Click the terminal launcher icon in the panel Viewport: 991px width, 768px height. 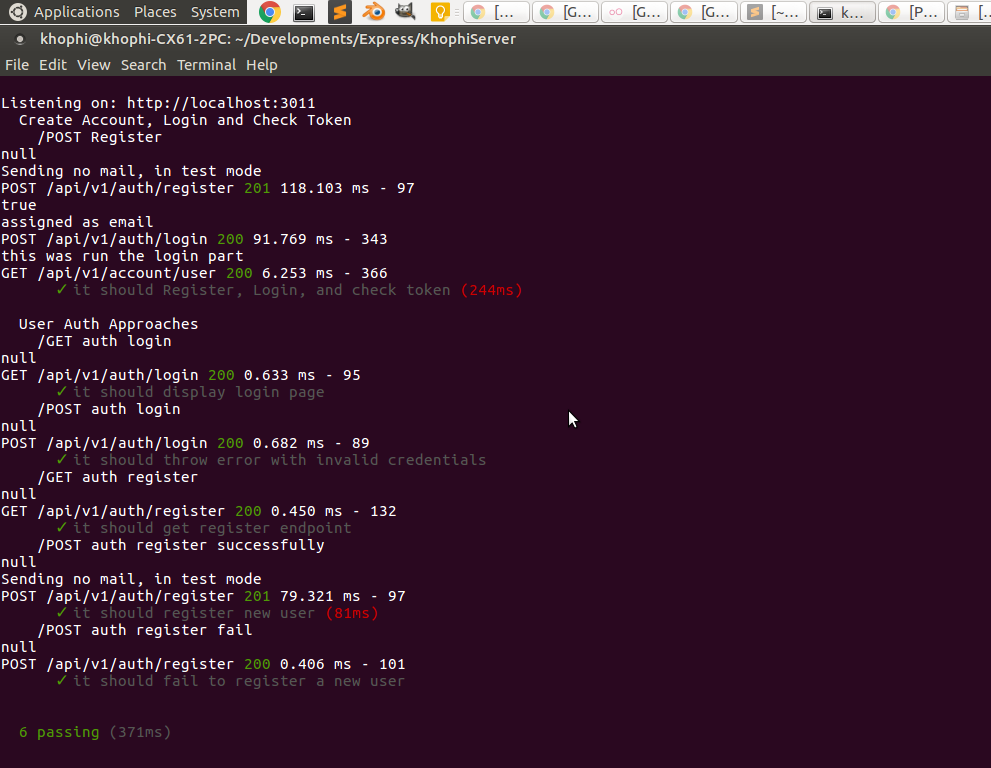tap(304, 12)
